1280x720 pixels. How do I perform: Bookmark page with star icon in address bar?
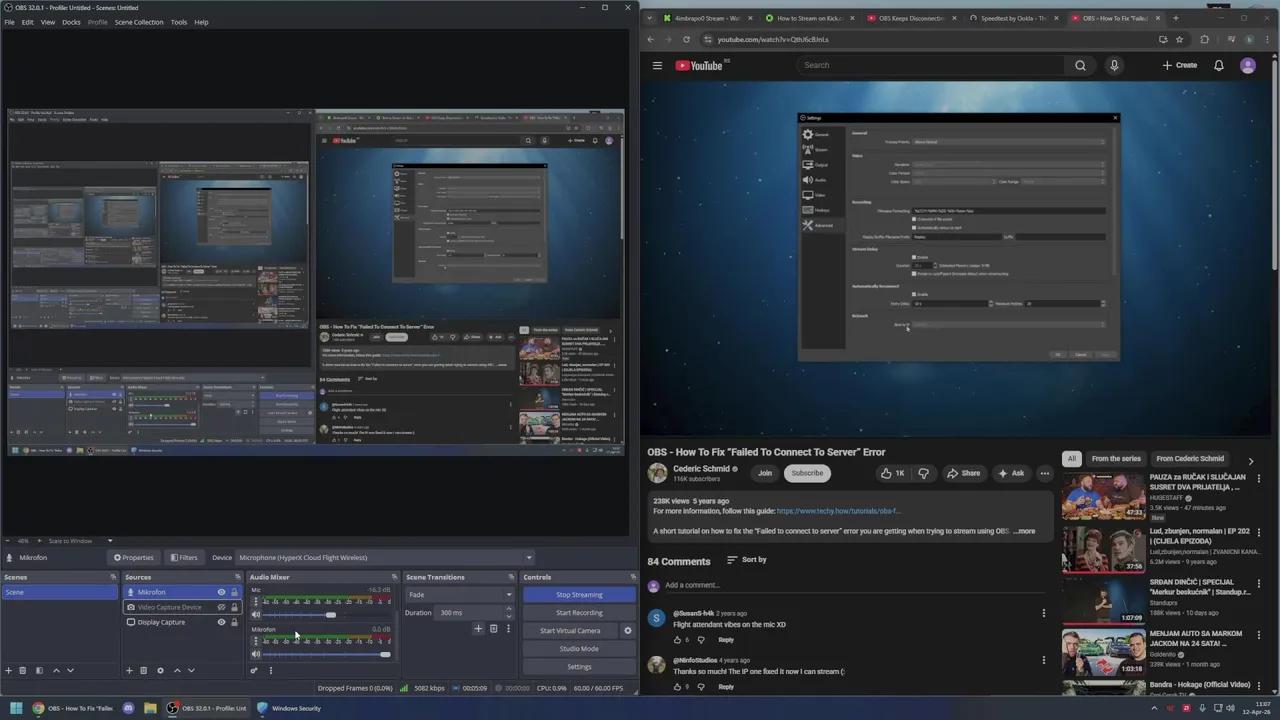click(x=1179, y=39)
